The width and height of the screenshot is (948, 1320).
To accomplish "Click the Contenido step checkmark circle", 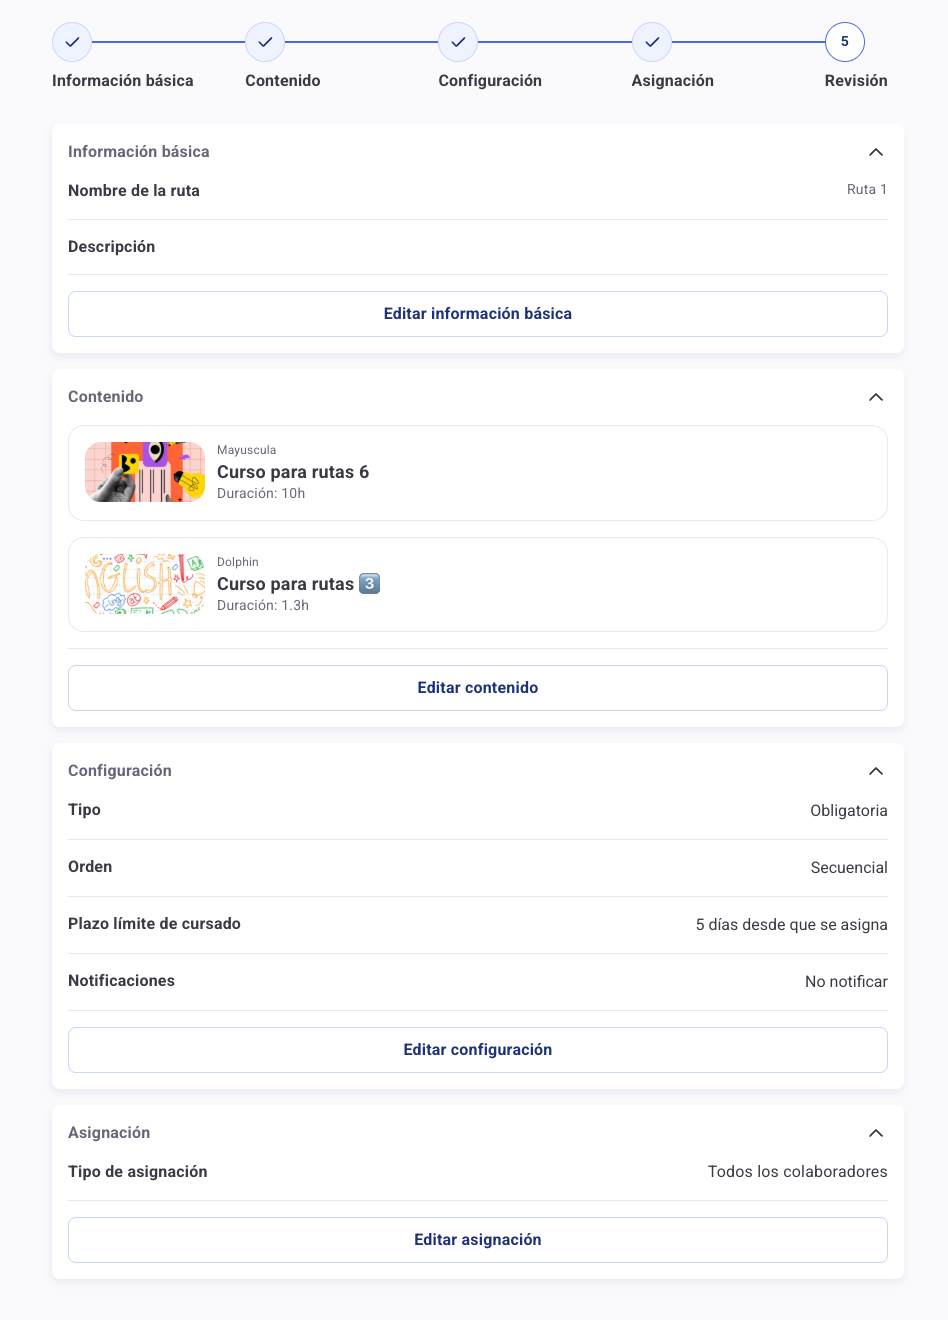I will tap(265, 42).
